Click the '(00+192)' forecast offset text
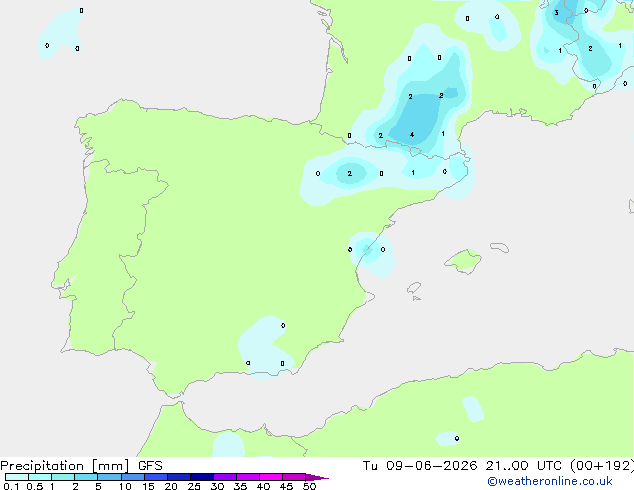634x490 pixels. click(x=602, y=466)
